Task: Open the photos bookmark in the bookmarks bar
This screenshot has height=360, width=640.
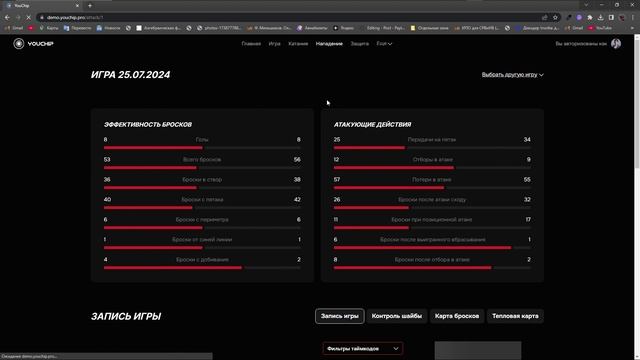Action: (219, 28)
